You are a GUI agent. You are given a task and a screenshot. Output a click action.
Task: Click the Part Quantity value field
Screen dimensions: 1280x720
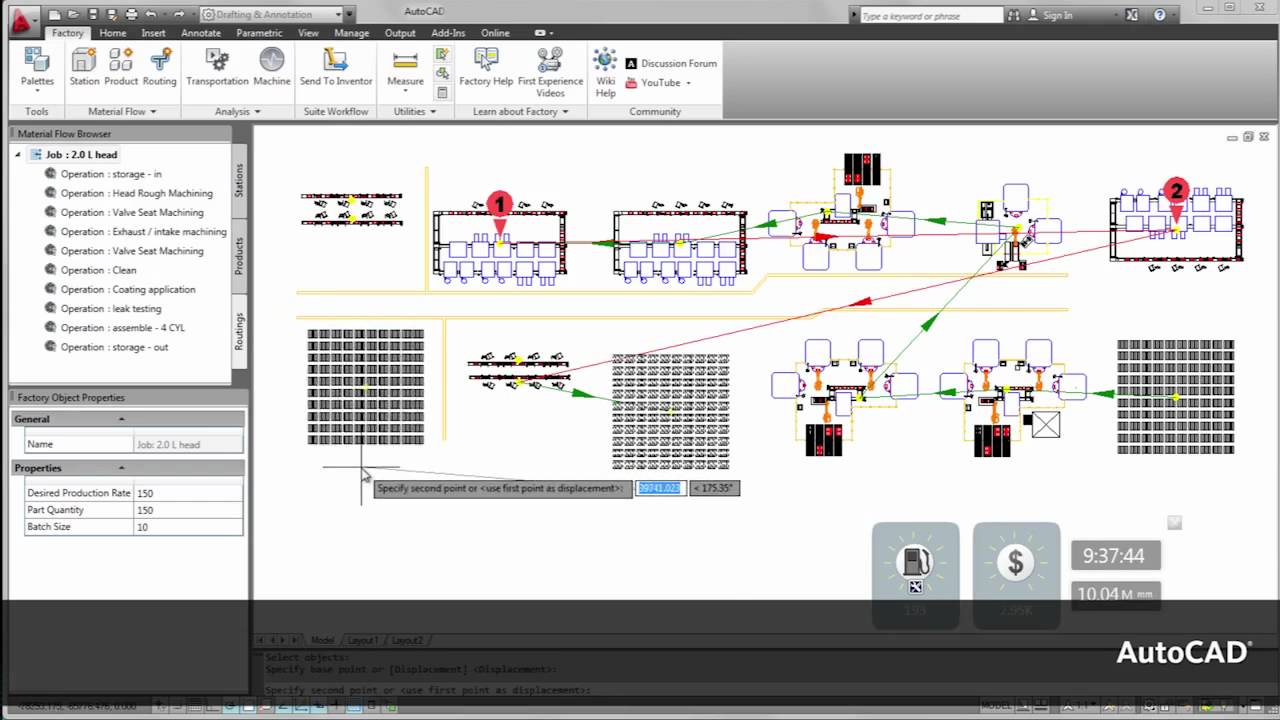click(x=188, y=510)
